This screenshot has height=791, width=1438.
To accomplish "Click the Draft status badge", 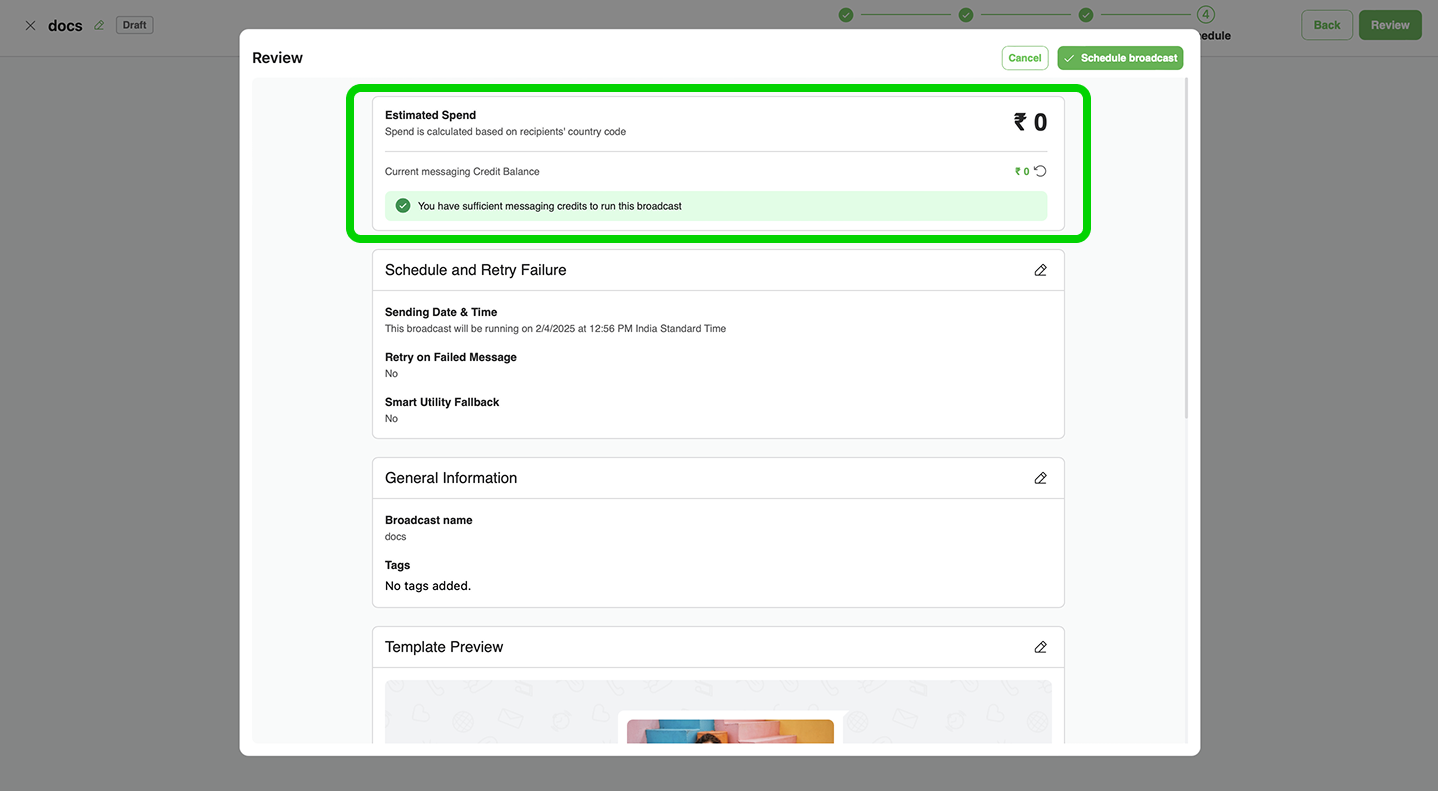I will [134, 25].
